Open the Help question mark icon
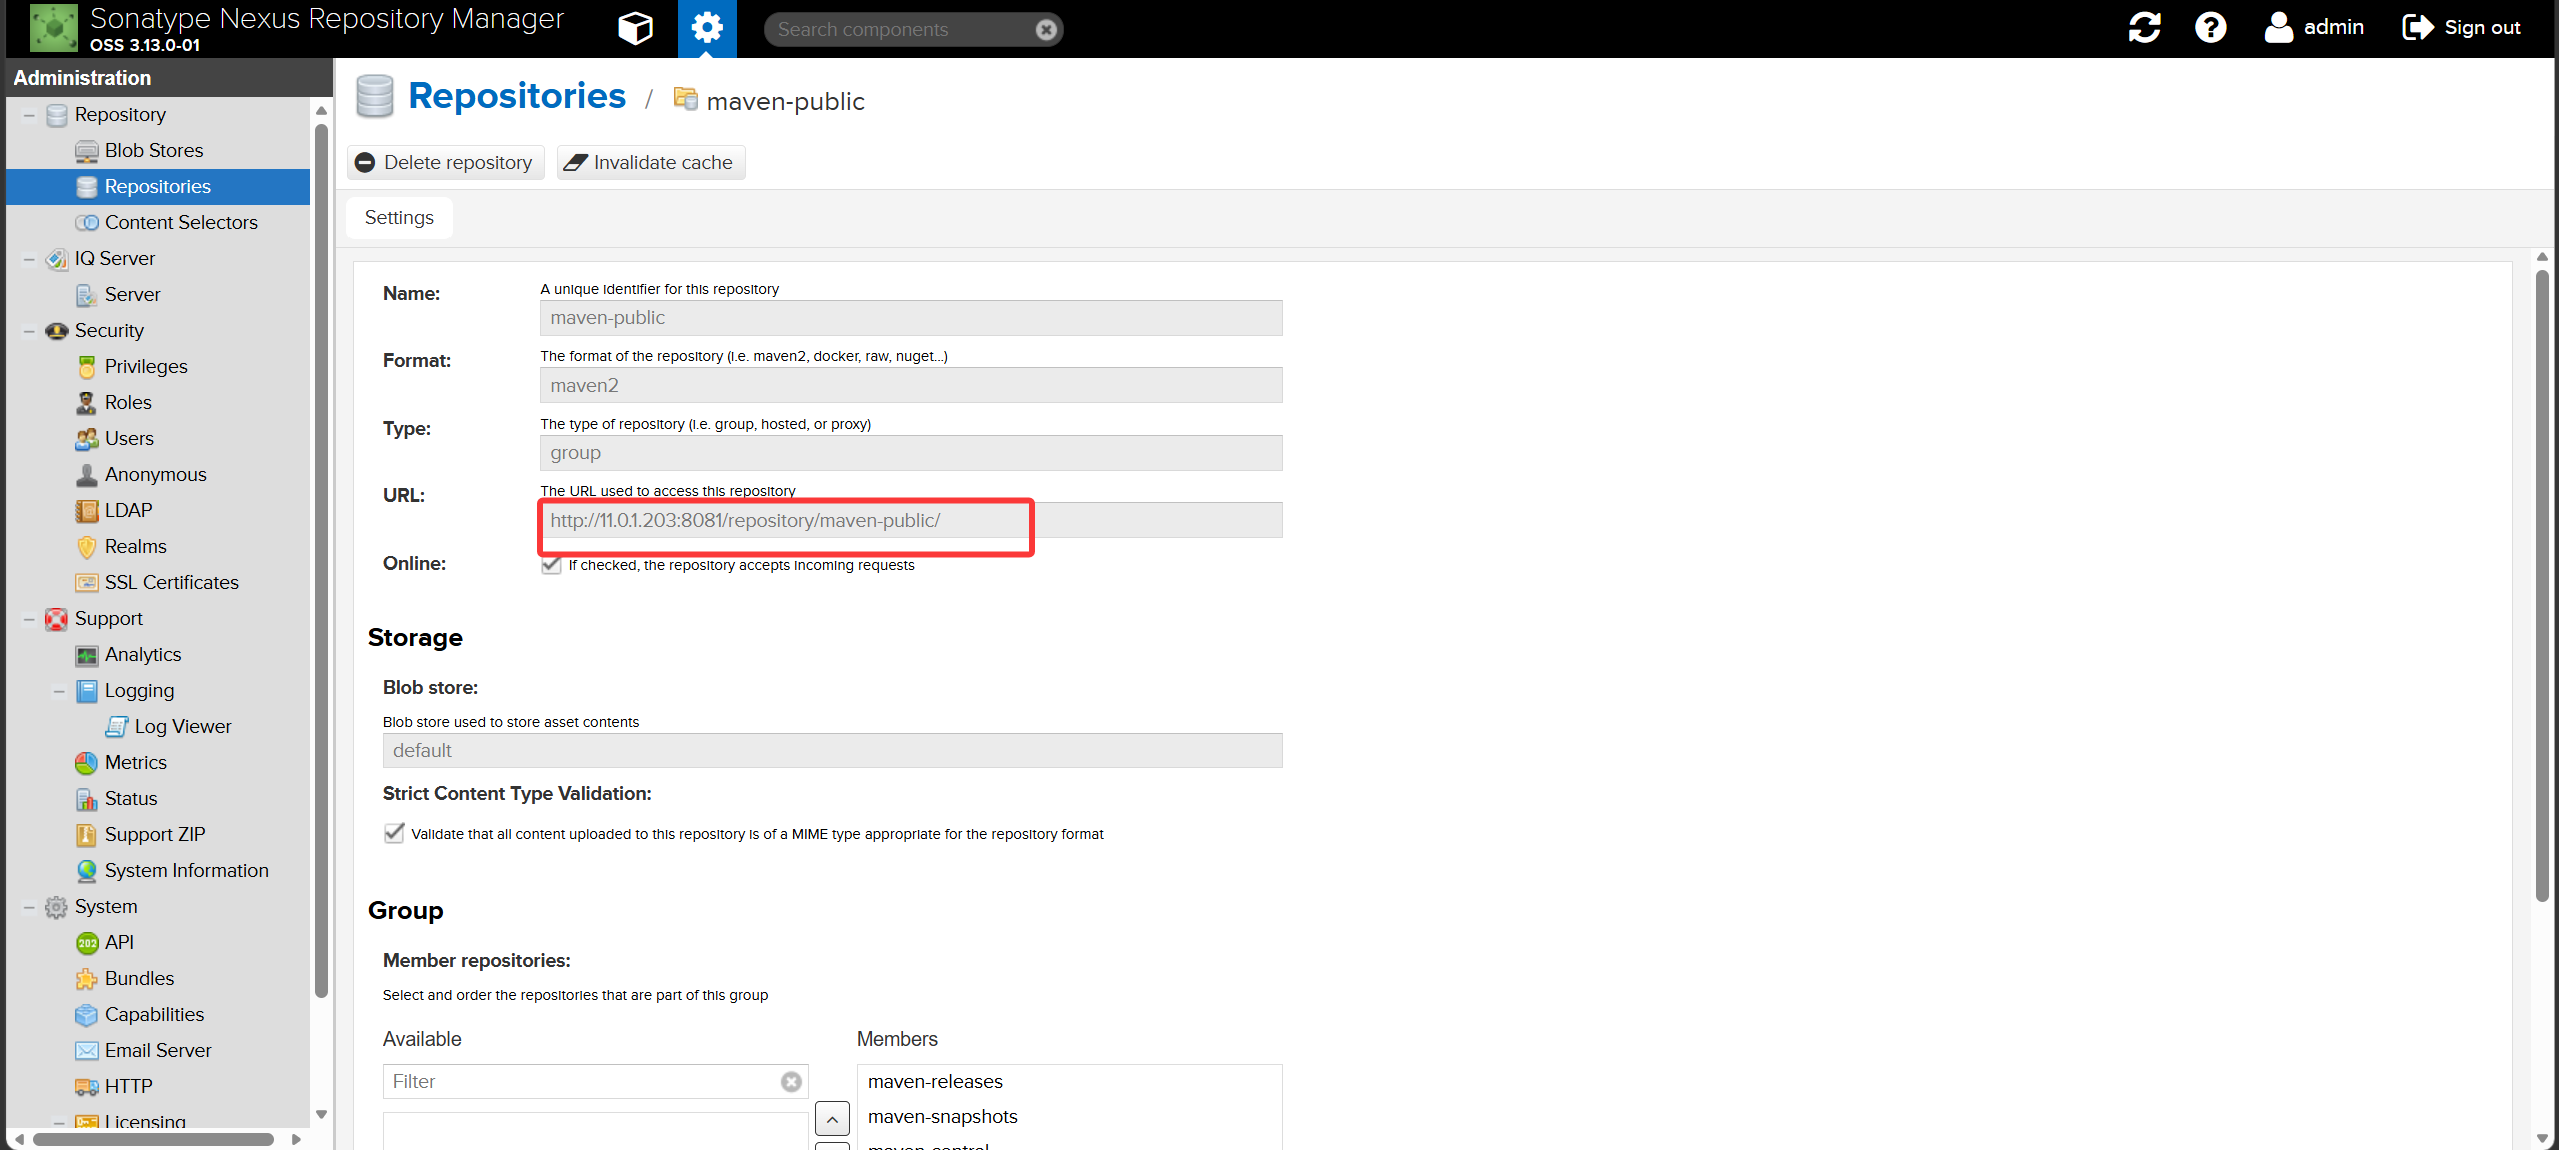 (x=2211, y=27)
